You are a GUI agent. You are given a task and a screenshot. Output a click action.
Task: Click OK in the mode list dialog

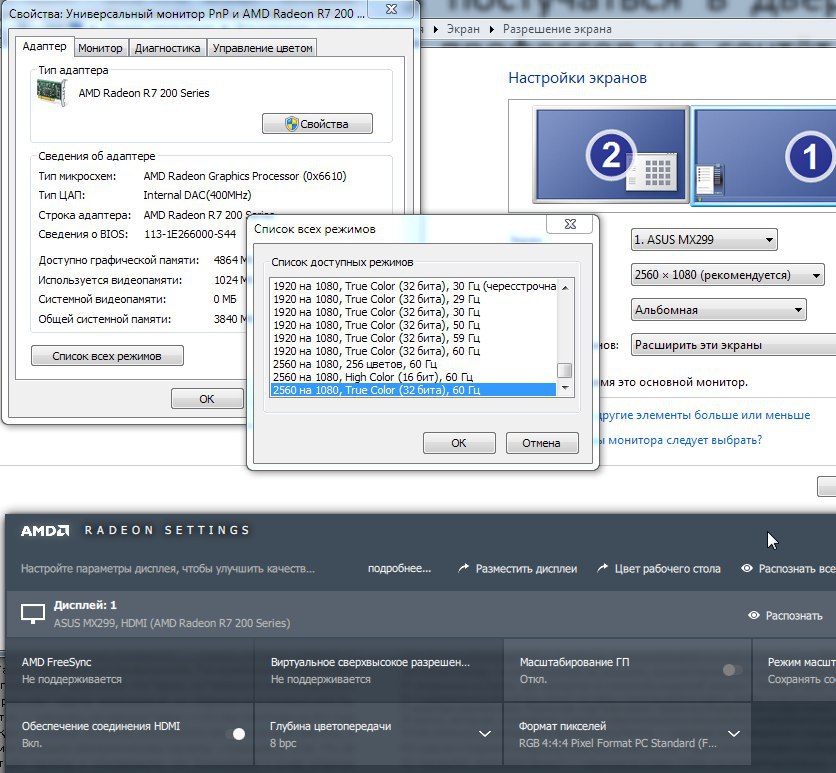(x=459, y=443)
